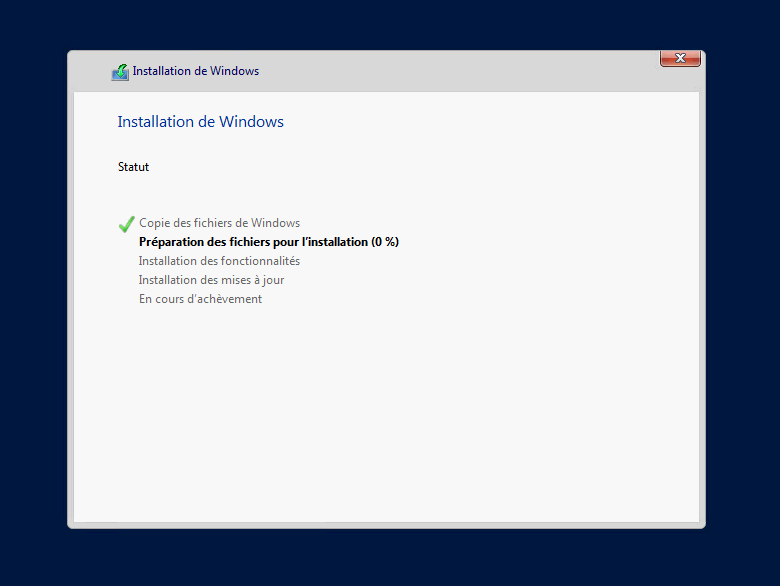Click the word Préparation in the bold step
This screenshot has height=586, width=780.
tap(172, 242)
